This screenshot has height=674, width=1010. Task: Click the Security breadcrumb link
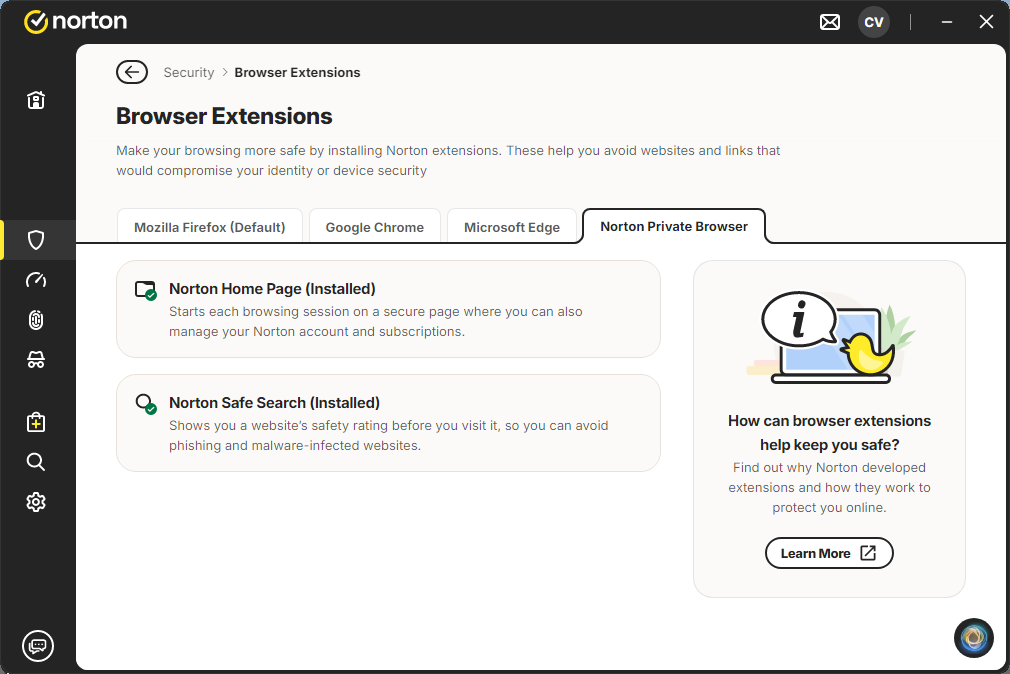point(189,72)
